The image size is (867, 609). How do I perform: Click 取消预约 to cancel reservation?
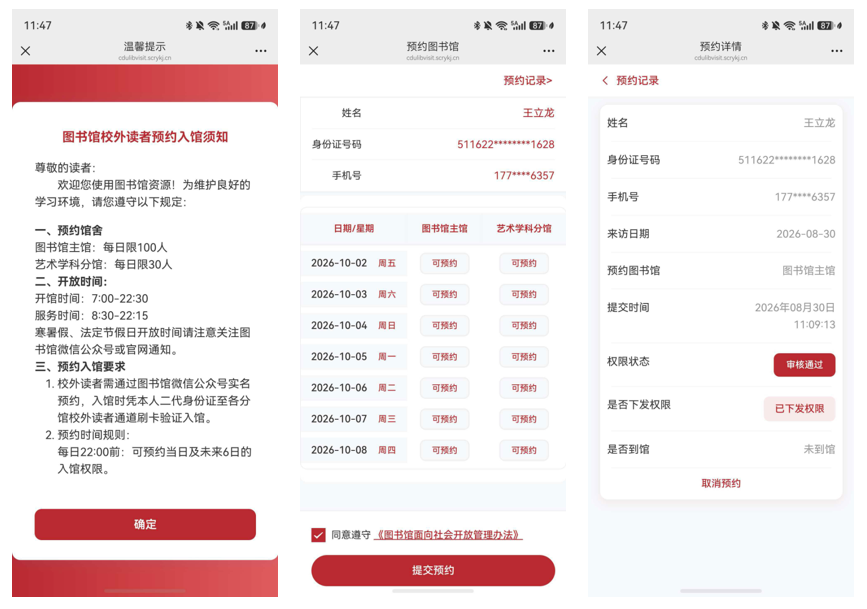(x=721, y=483)
